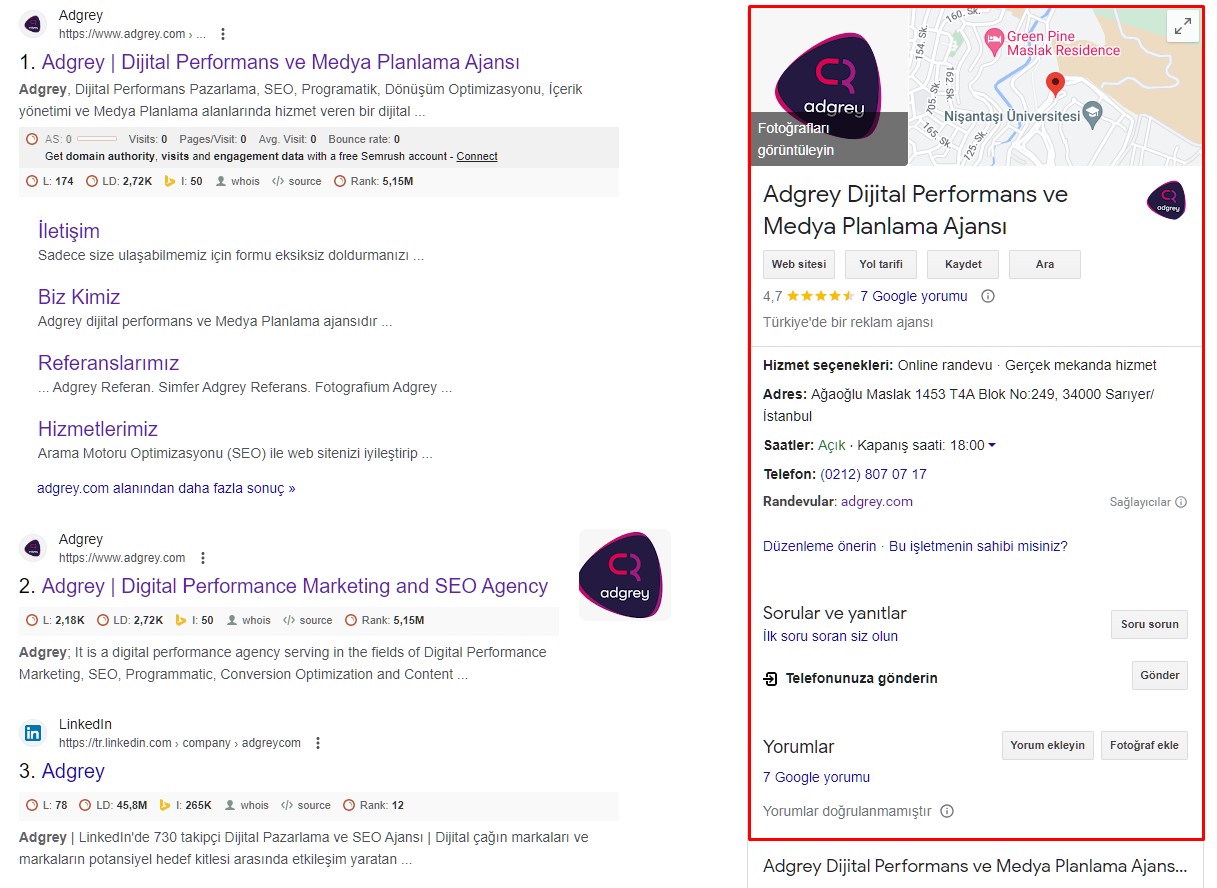Click the L: 174 links metric
The image size is (1217, 888).
(50, 181)
